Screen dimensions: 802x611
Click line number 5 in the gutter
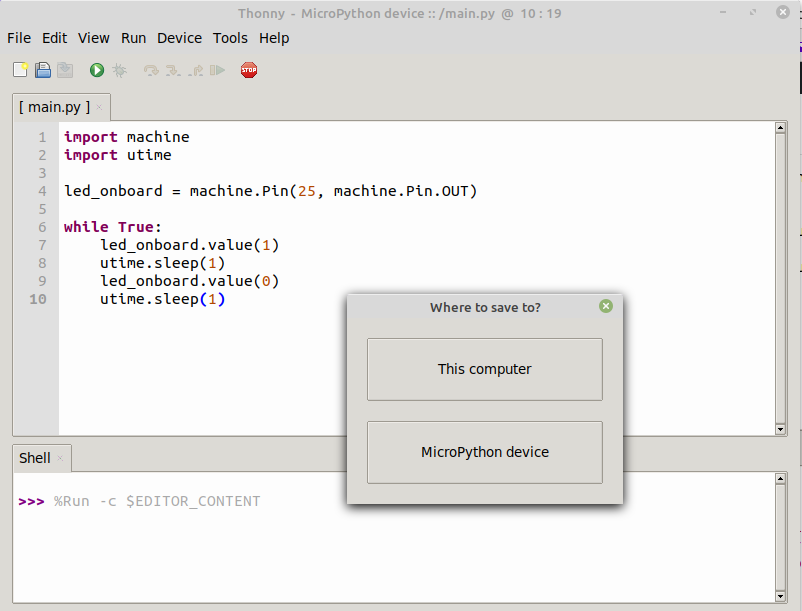(42, 209)
